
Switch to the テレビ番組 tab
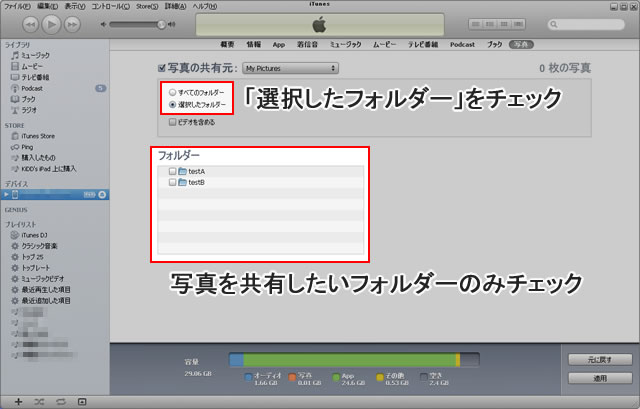(x=423, y=44)
